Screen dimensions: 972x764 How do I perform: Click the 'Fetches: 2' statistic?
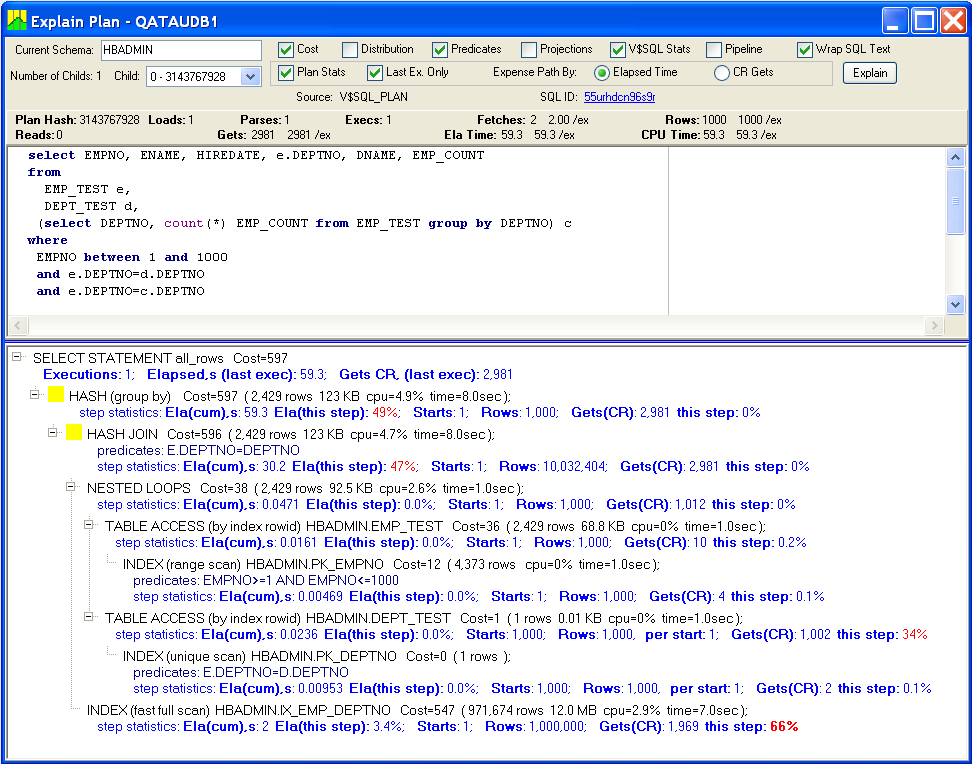click(x=507, y=120)
